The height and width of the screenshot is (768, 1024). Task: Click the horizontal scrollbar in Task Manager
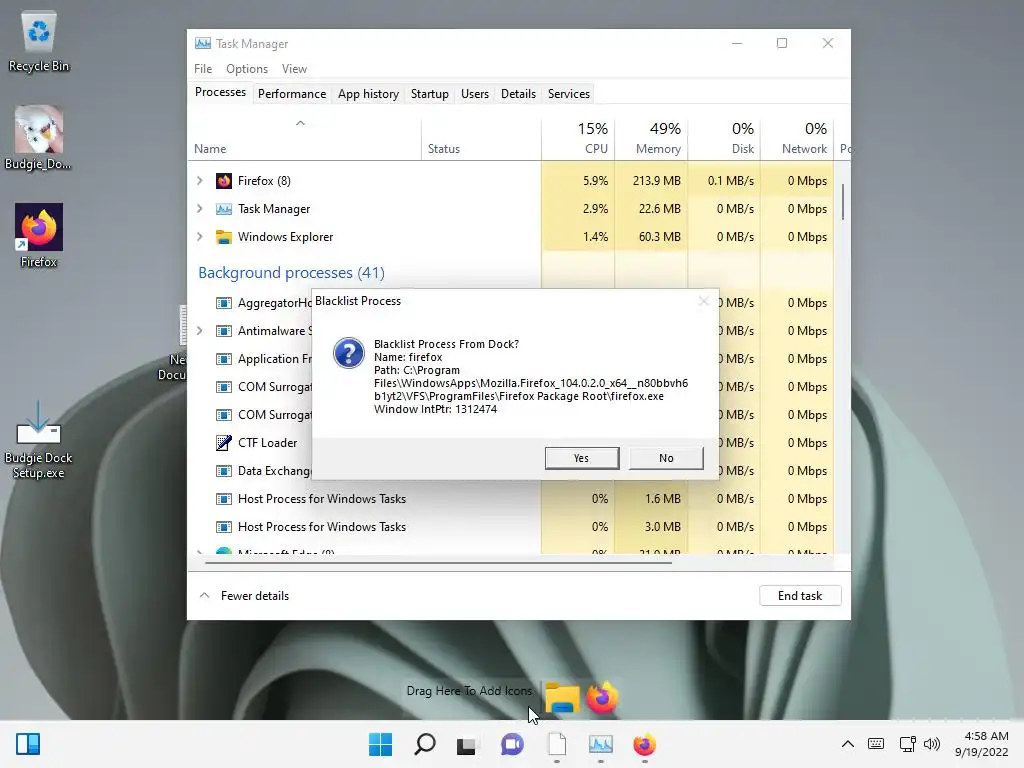[x=438, y=562]
